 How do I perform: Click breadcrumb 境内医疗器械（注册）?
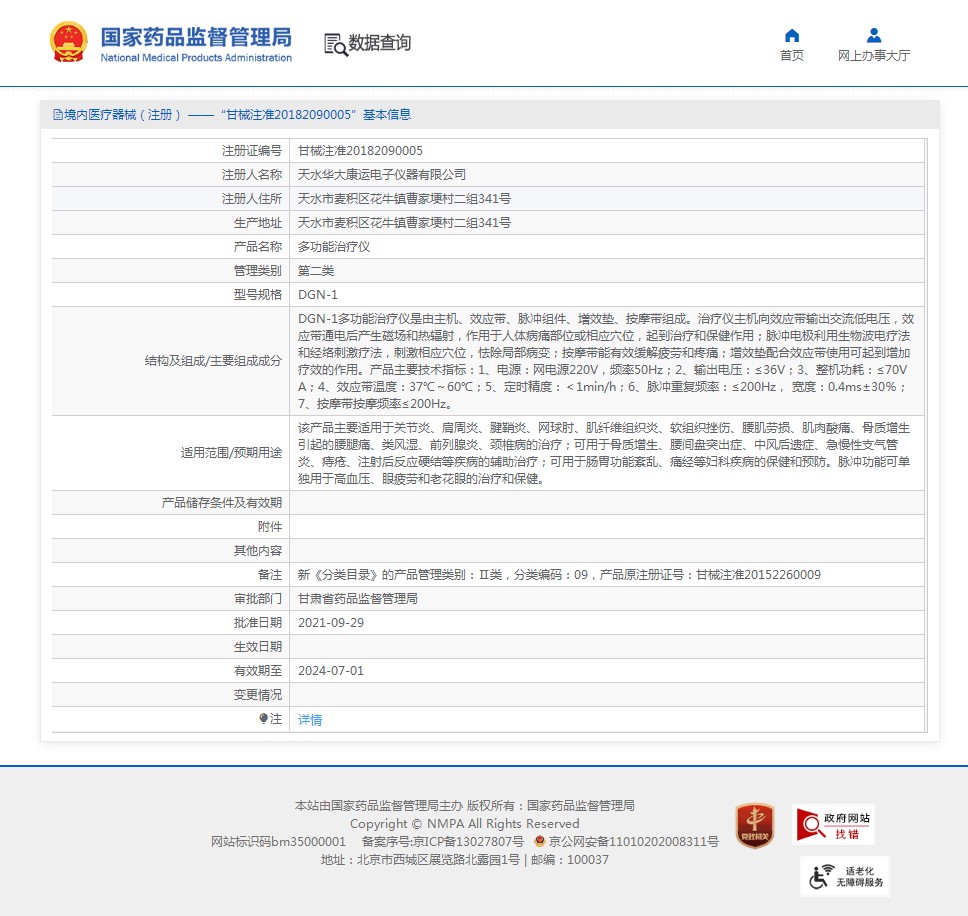[122, 115]
